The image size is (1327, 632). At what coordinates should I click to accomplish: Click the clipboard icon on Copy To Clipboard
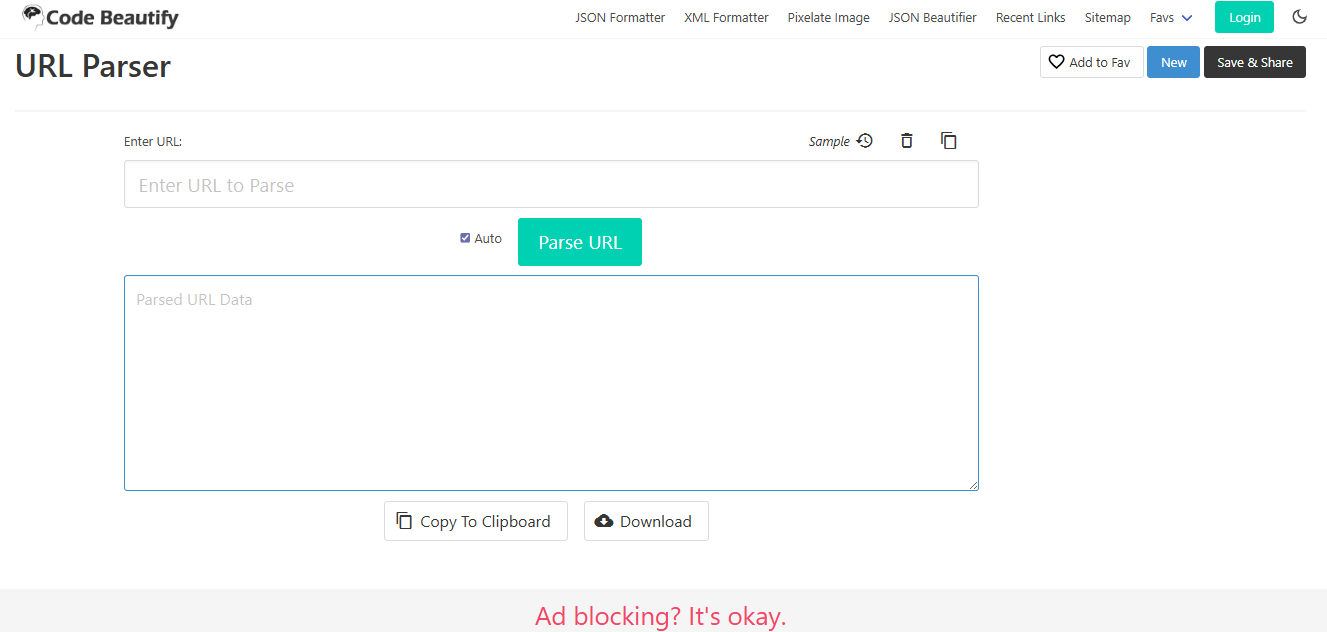click(x=404, y=521)
